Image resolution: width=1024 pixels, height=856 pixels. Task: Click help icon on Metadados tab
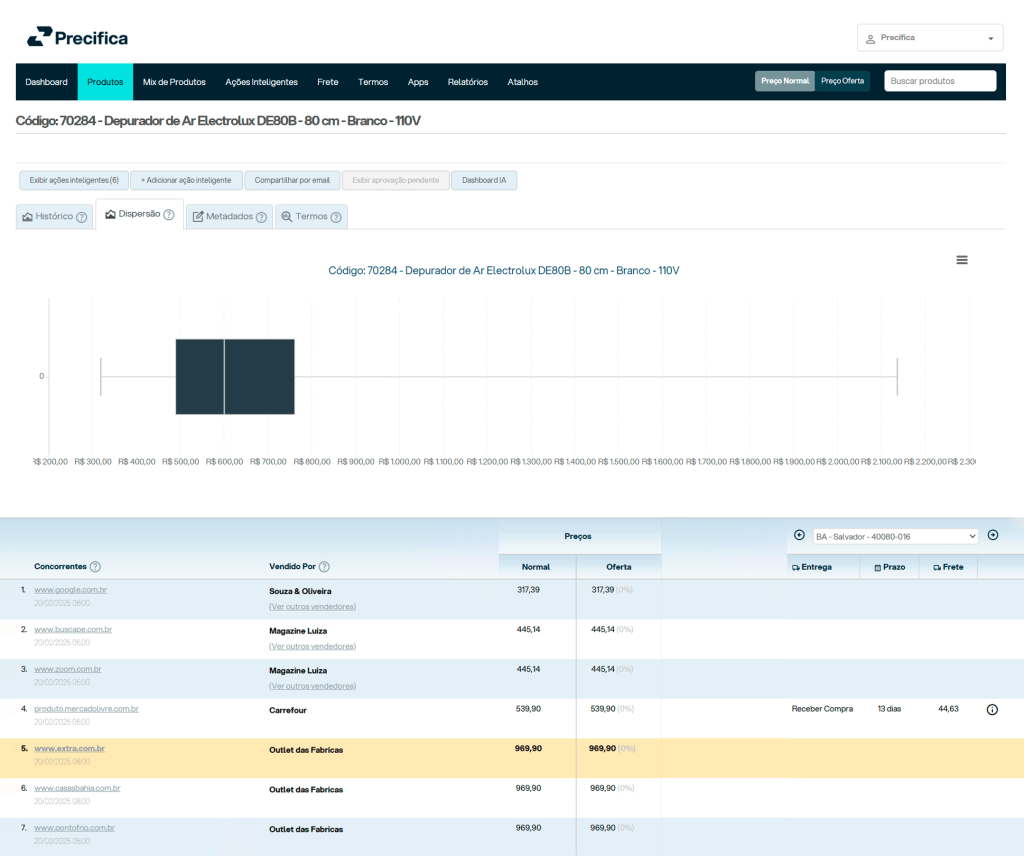[x=261, y=217]
